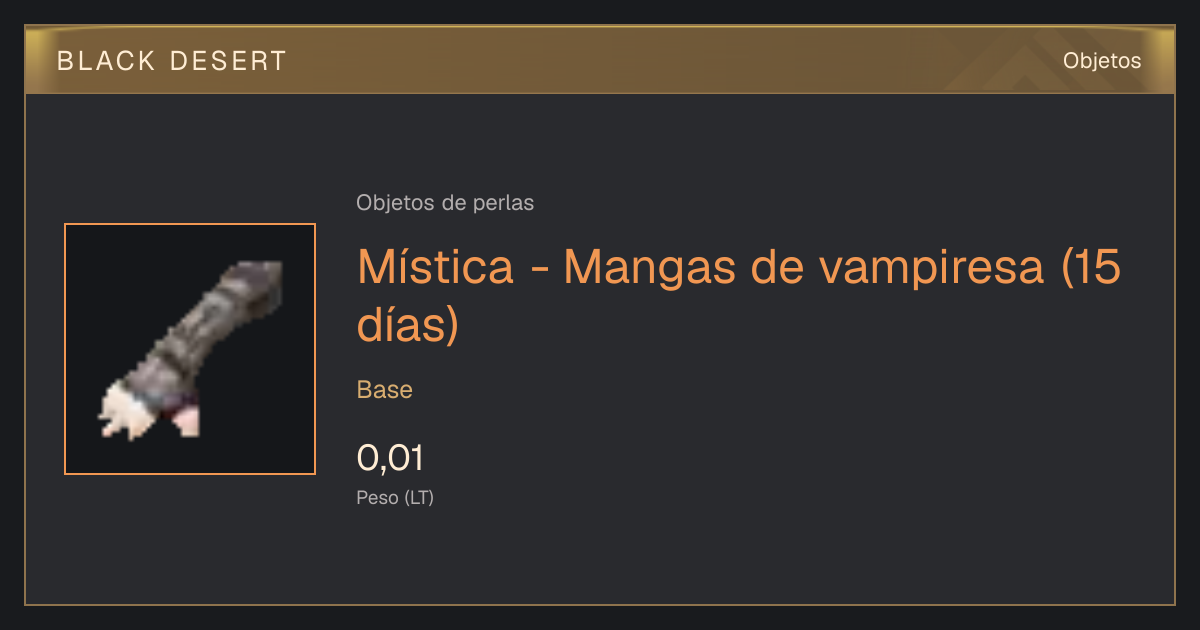The image size is (1200, 630).
Task: Click the 0,01 weight value
Action: (x=390, y=458)
